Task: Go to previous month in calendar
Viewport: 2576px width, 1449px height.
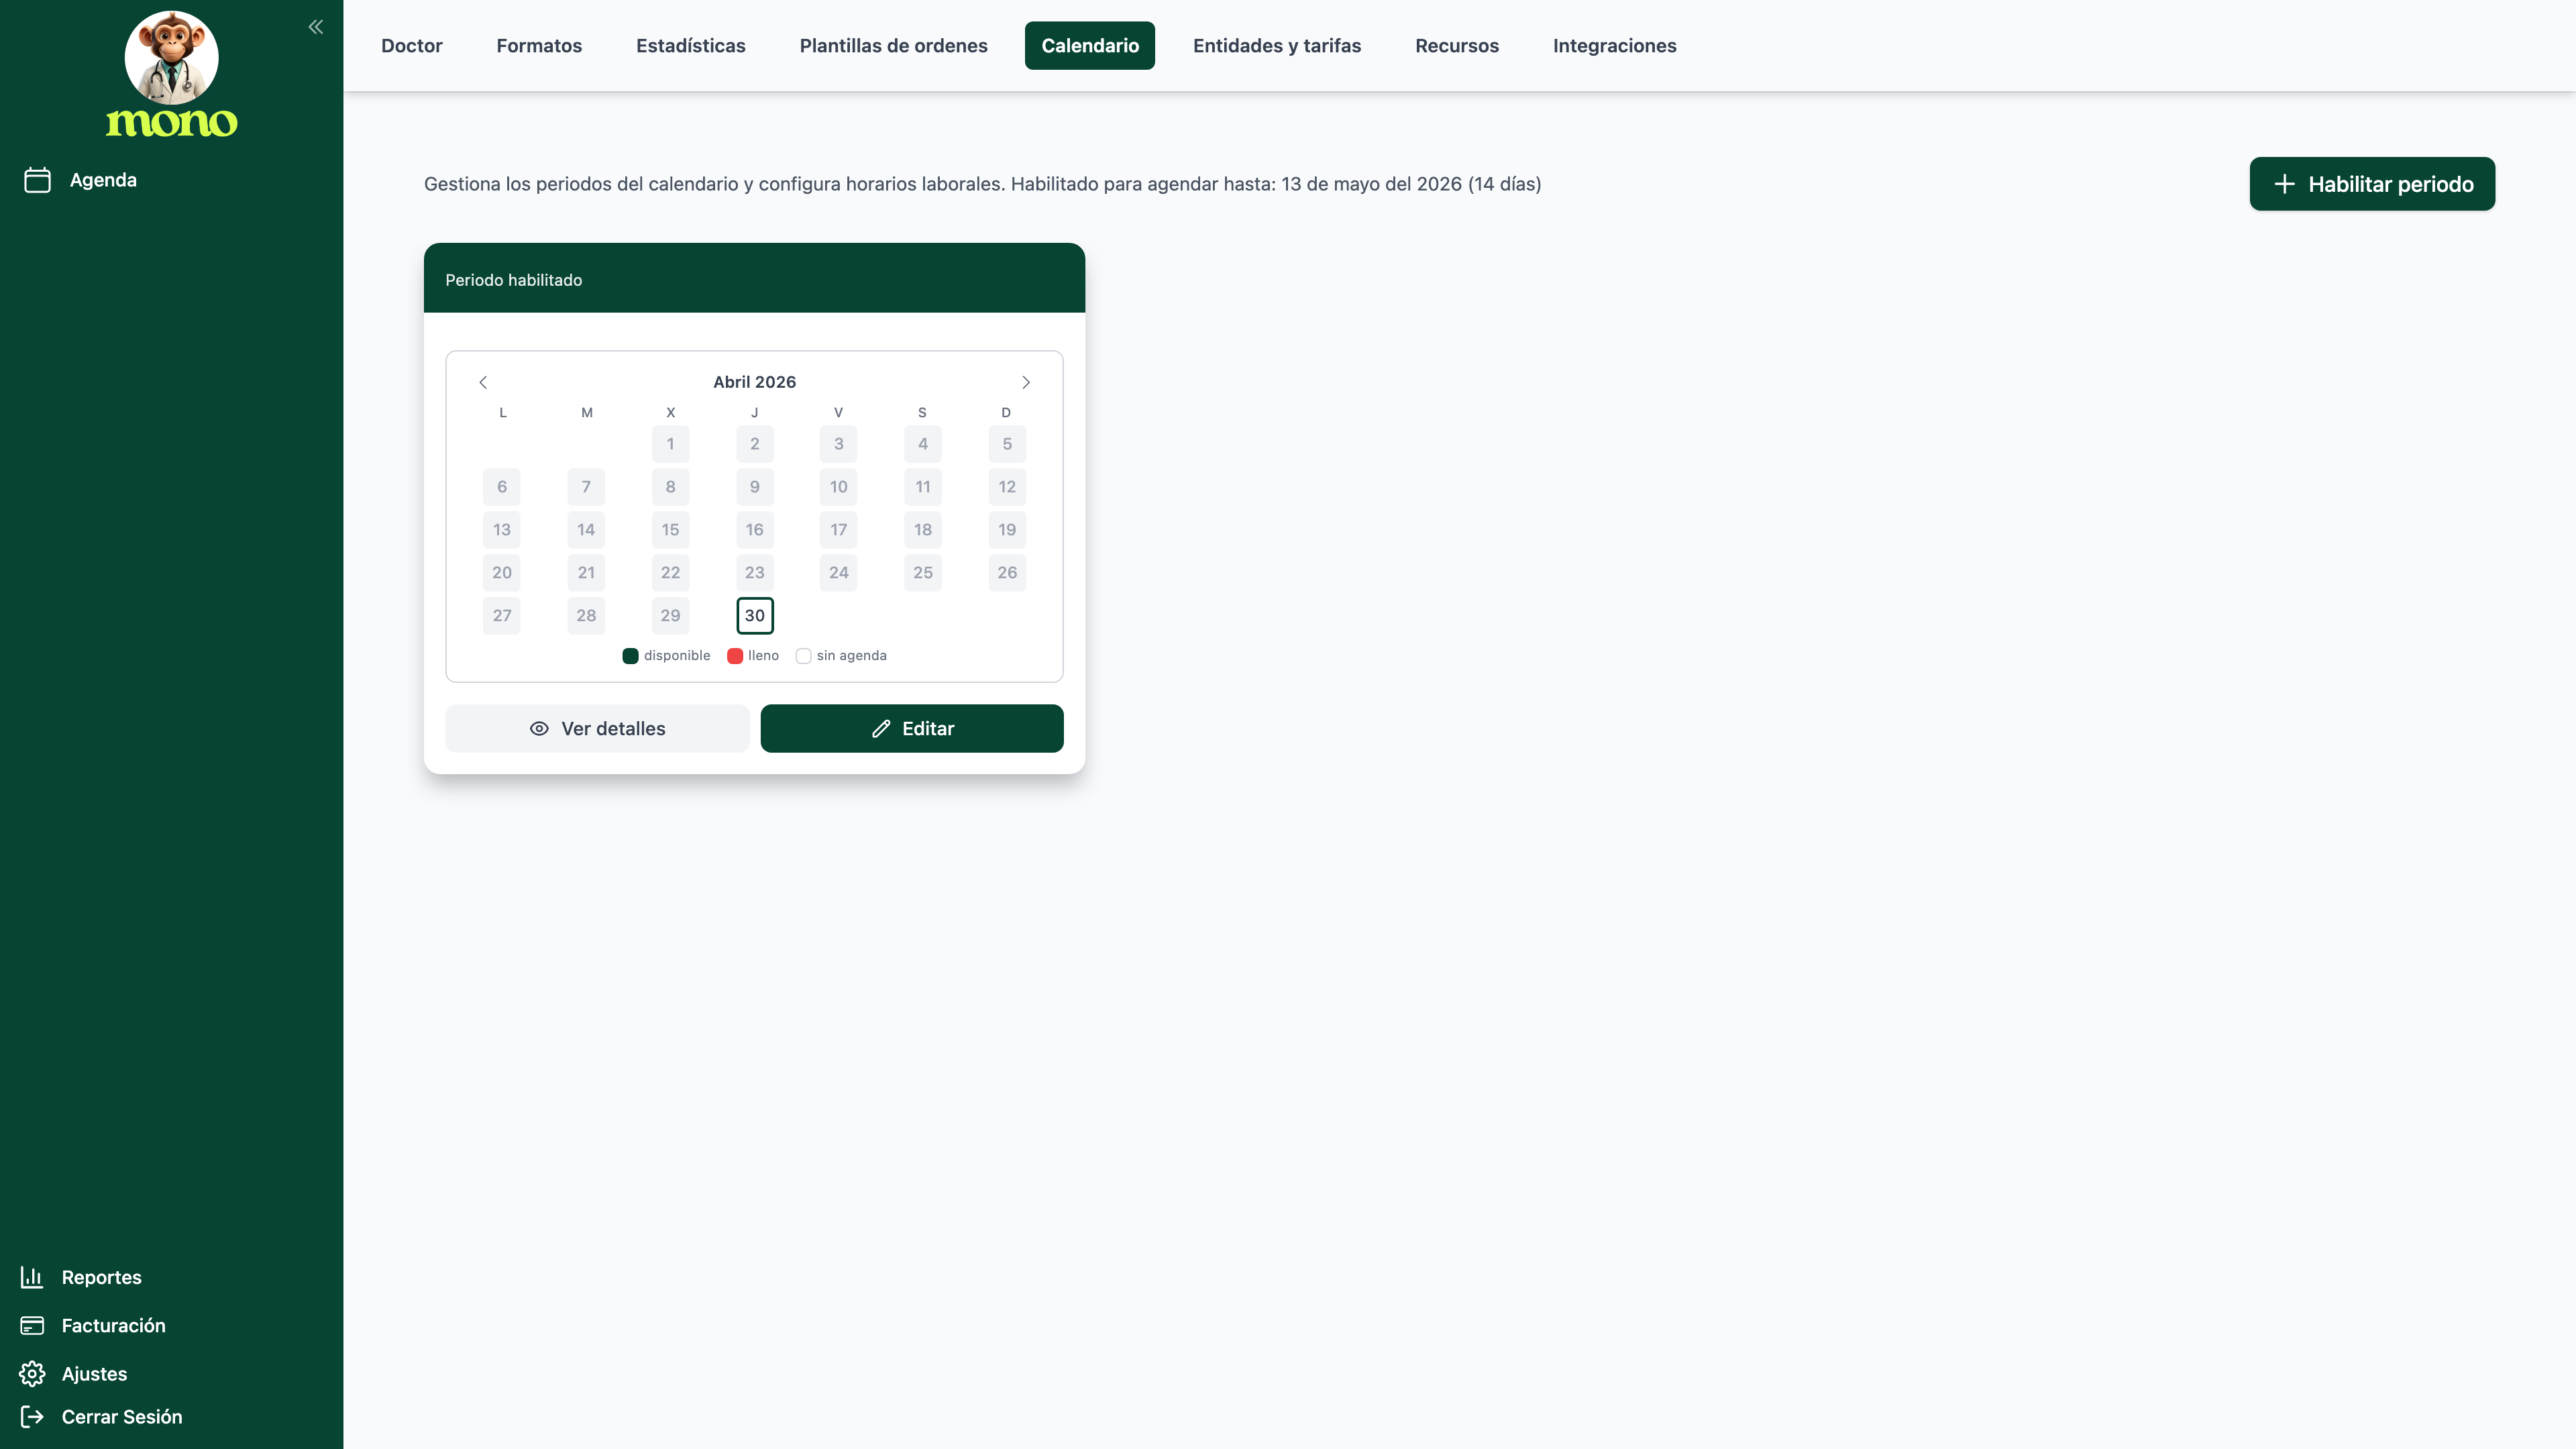Action: coord(483,382)
